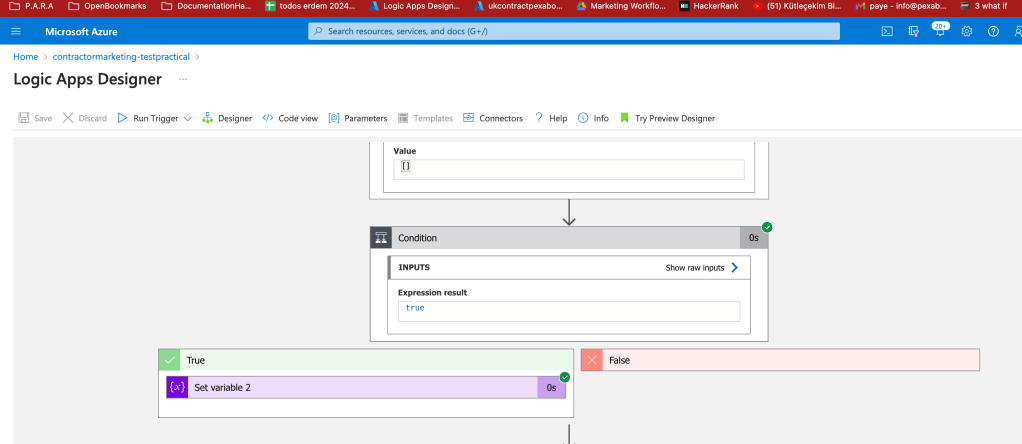Open the Connectors menu item

[493, 118]
